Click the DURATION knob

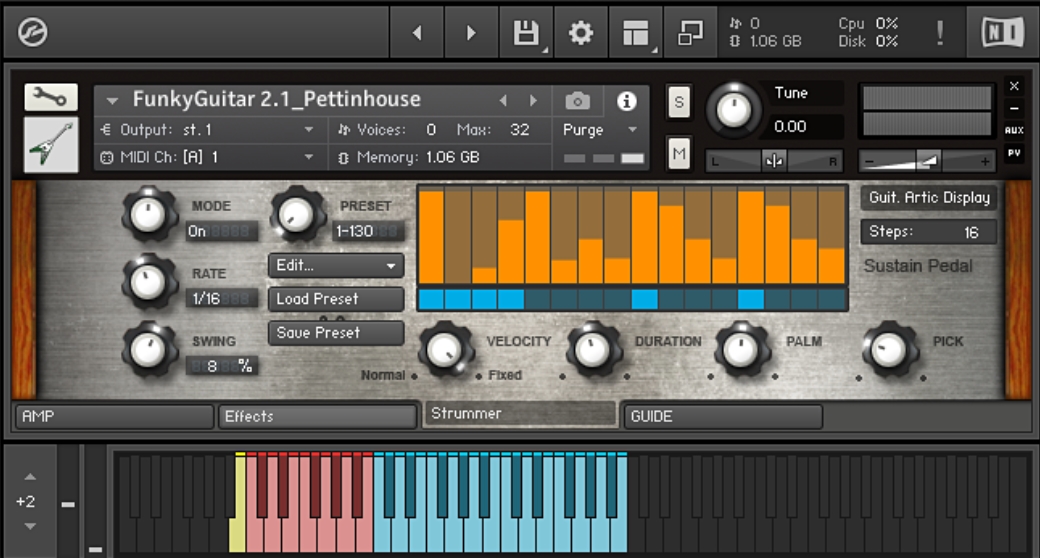tap(594, 350)
